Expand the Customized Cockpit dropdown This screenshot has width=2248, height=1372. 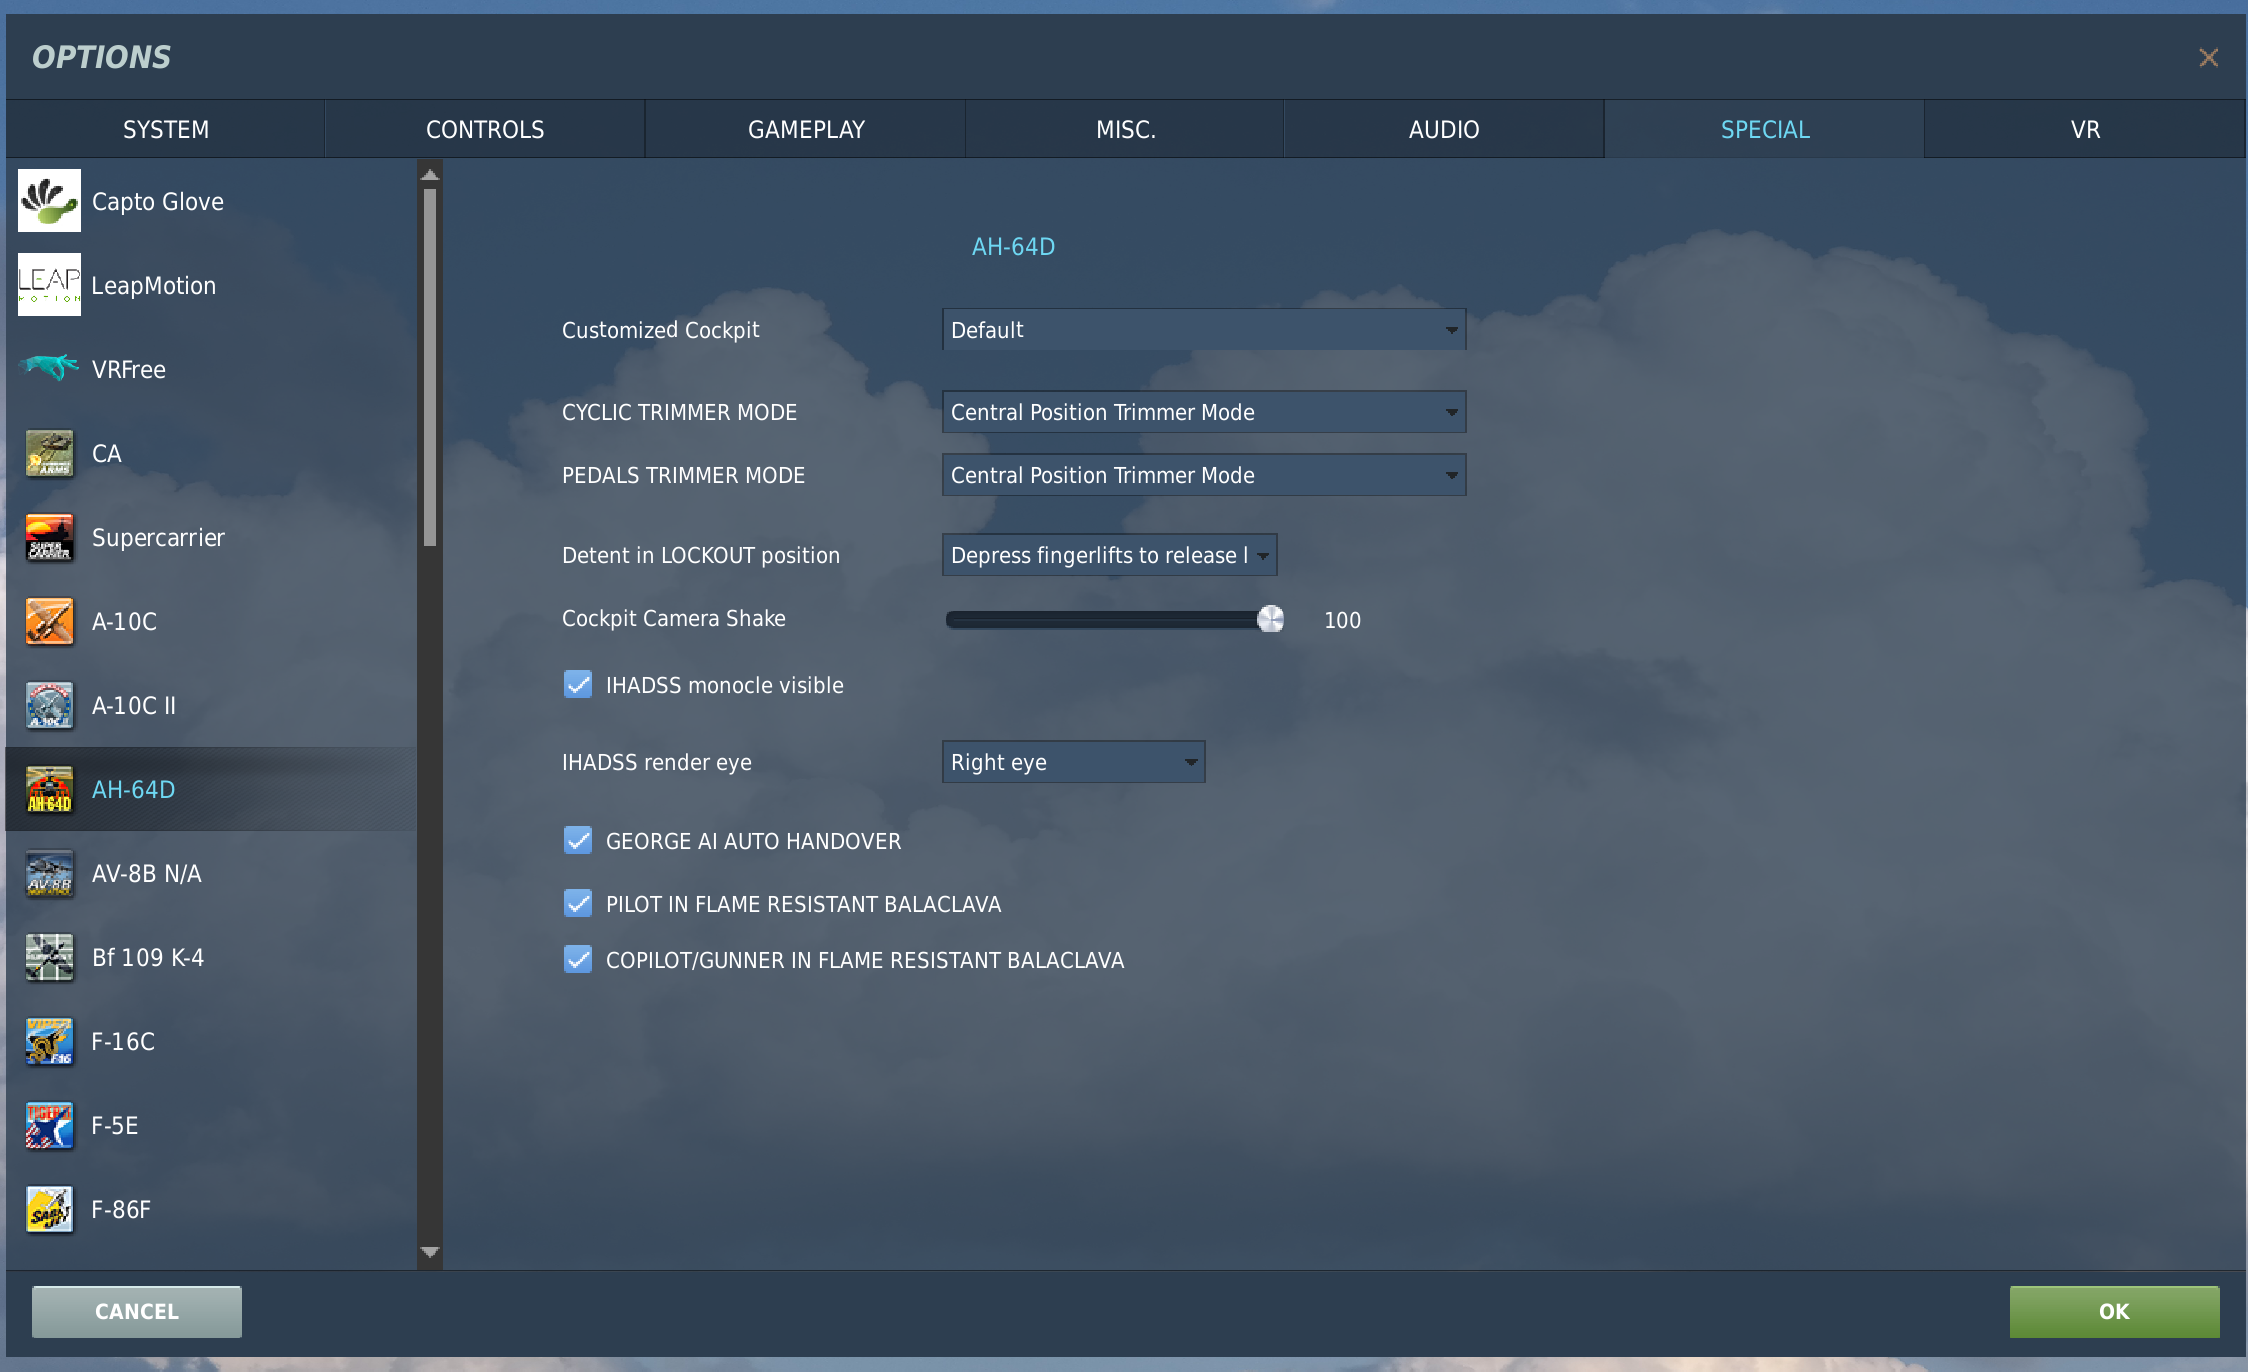pyautogui.click(x=1204, y=329)
